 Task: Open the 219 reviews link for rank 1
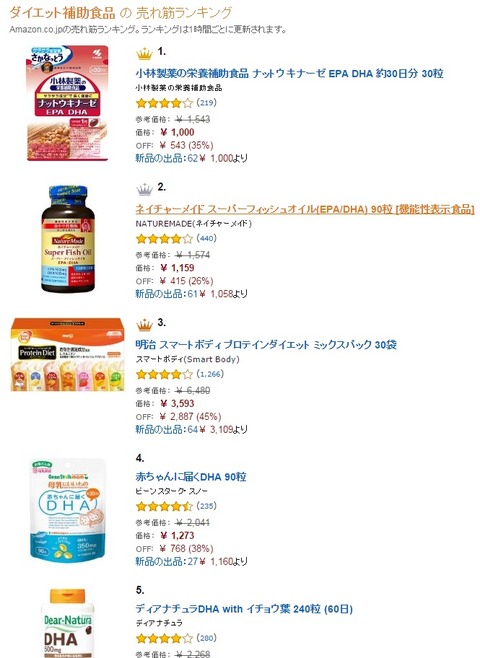206,102
